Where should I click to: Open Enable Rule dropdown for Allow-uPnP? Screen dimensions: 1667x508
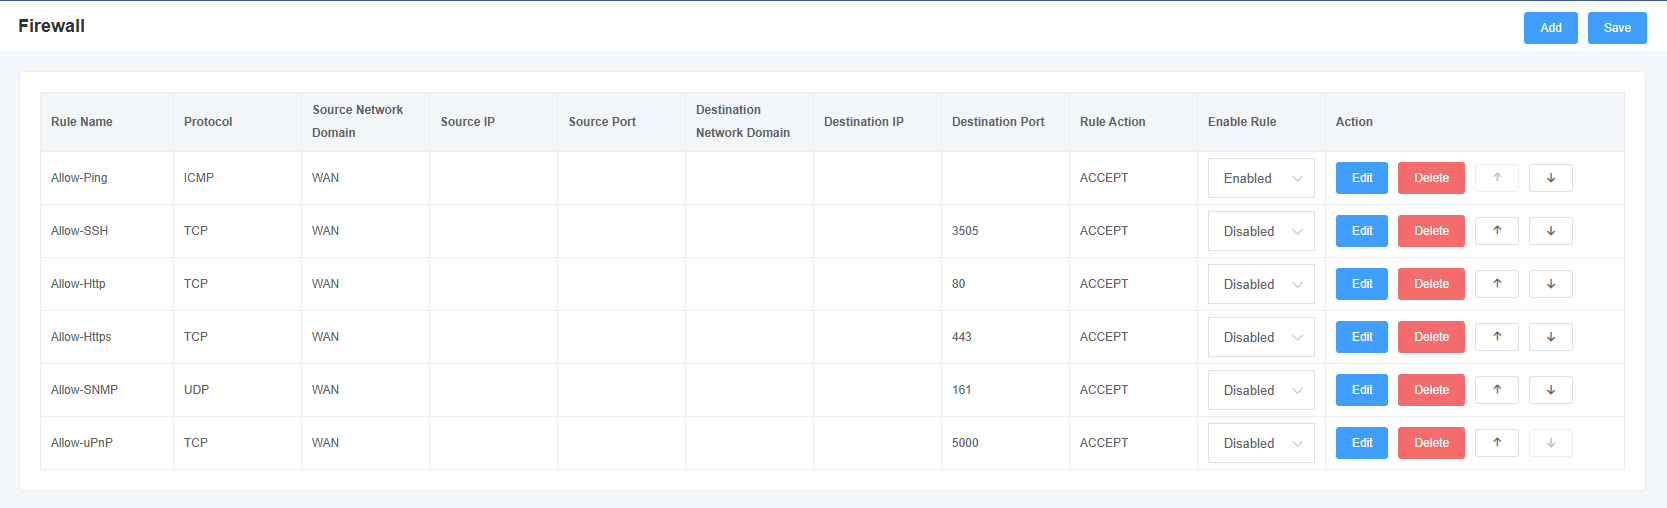[x=1261, y=443]
